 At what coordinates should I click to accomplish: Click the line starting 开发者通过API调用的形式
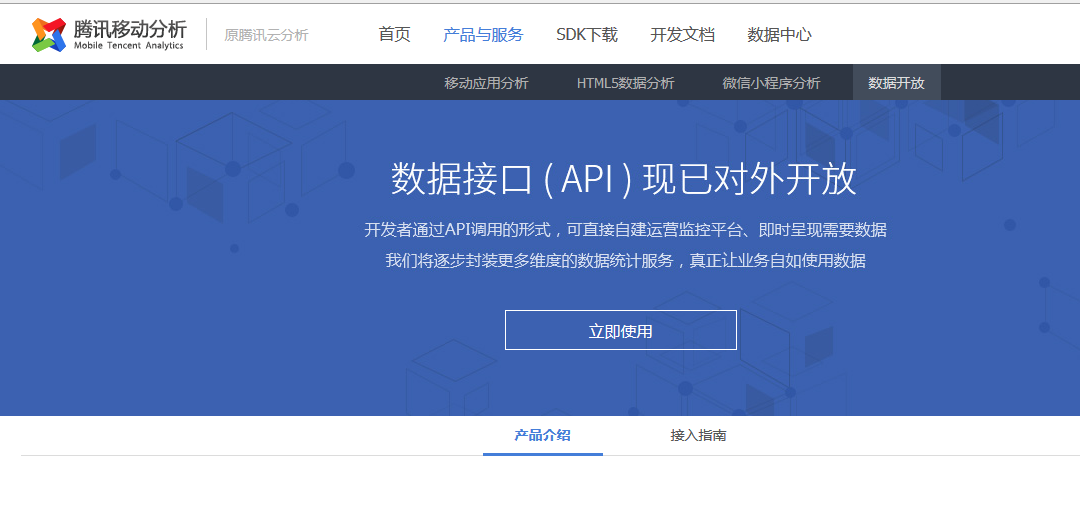coord(625,230)
